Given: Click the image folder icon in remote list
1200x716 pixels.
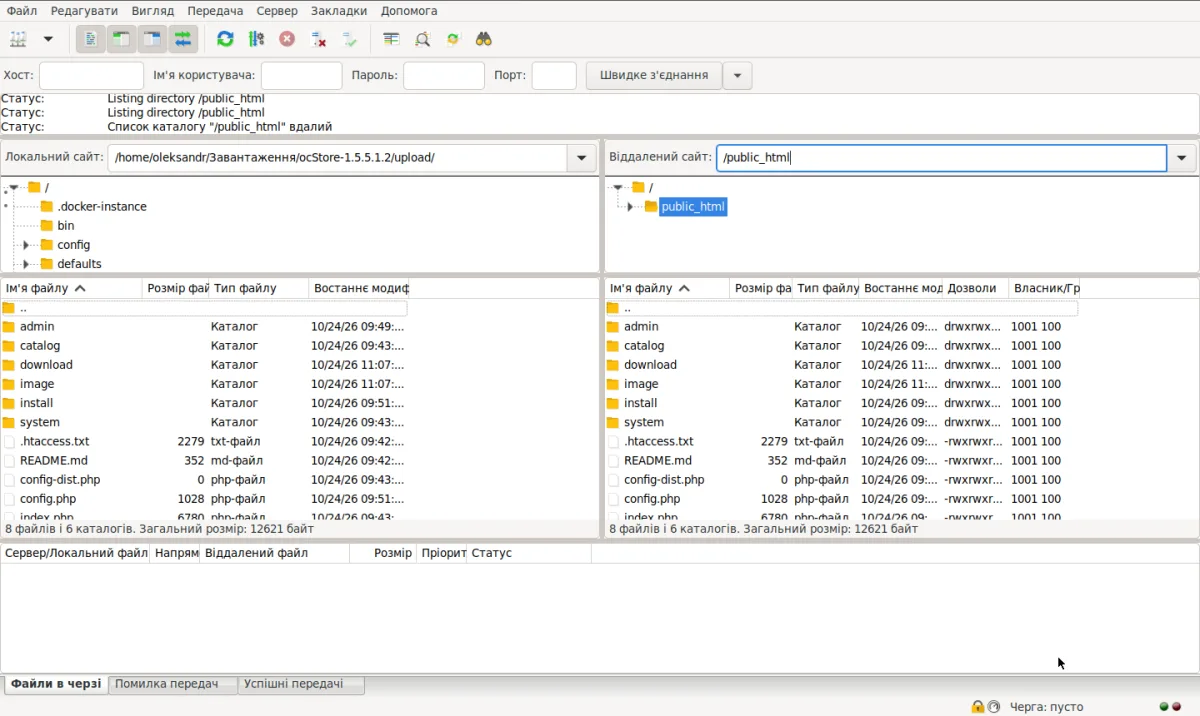Looking at the screenshot, I should point(613,384).
